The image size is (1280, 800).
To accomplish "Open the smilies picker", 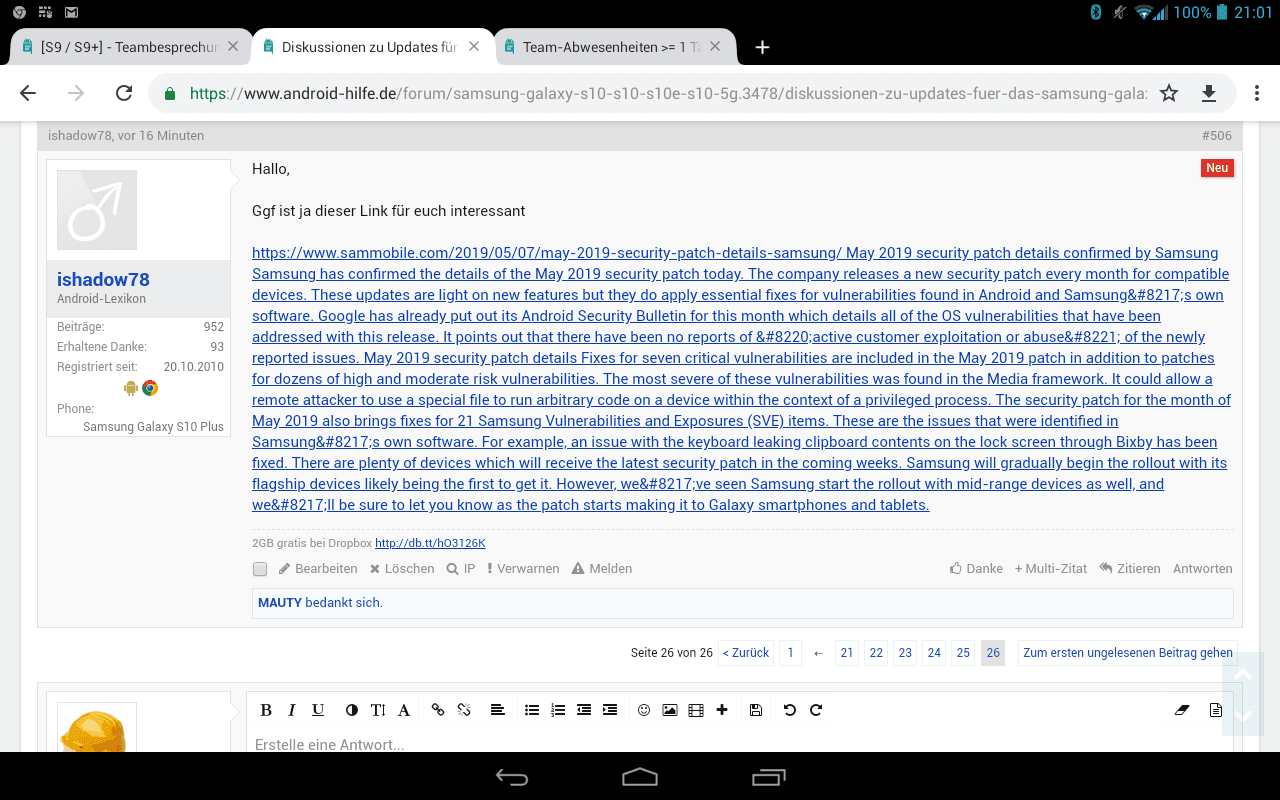I will coord(644,710).
